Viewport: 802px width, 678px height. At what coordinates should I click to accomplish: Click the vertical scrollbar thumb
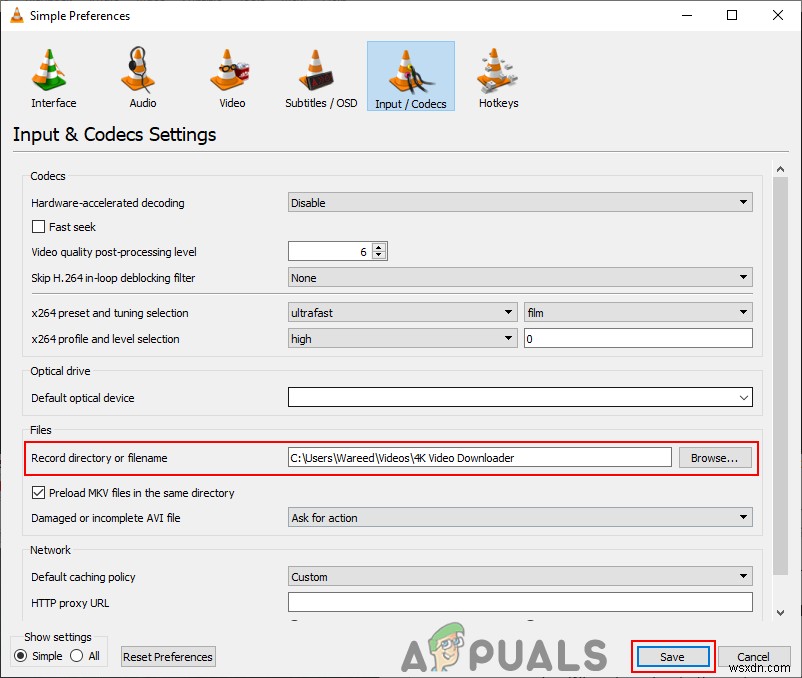pyautogui.click(x=780, y=376)
